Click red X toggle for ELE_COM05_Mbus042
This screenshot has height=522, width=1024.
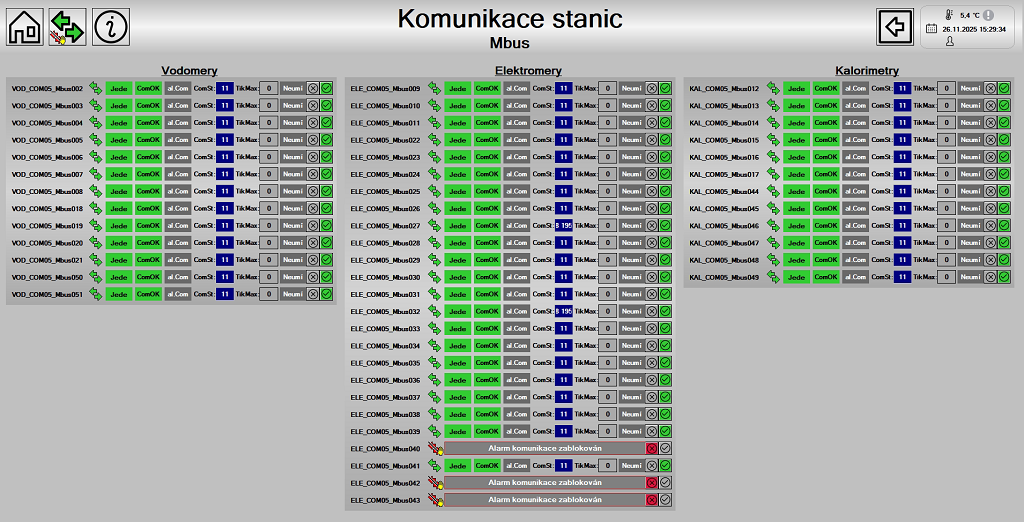[x=652, y=483]
